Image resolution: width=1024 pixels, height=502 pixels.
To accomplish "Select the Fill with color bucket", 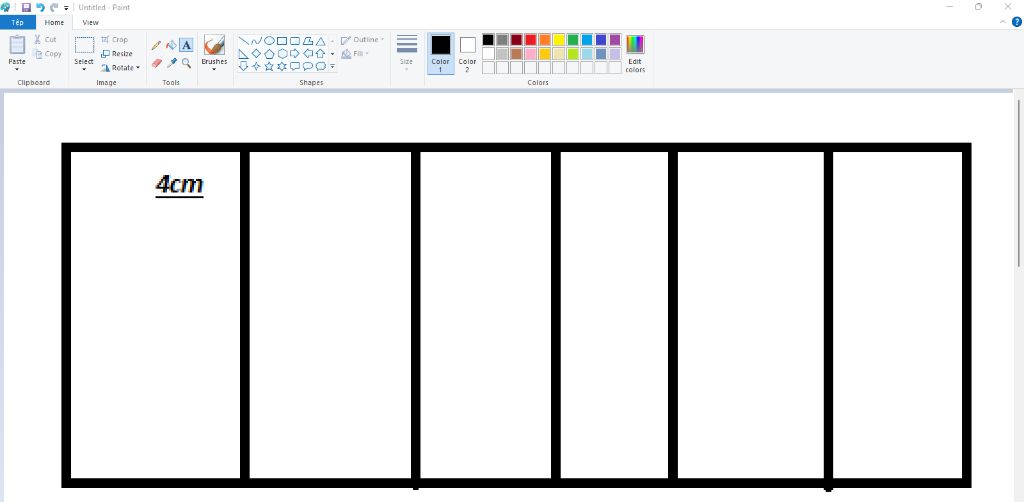I will [171, 45].
